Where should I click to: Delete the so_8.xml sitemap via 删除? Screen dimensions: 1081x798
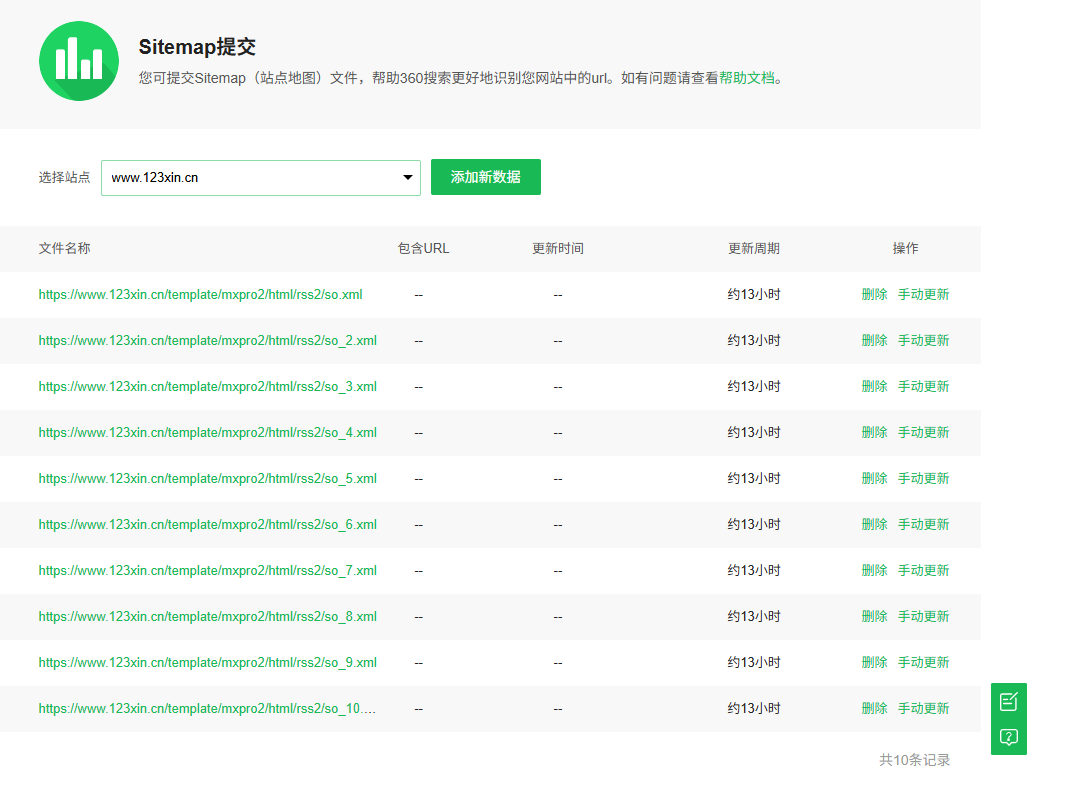pos(874,617)
